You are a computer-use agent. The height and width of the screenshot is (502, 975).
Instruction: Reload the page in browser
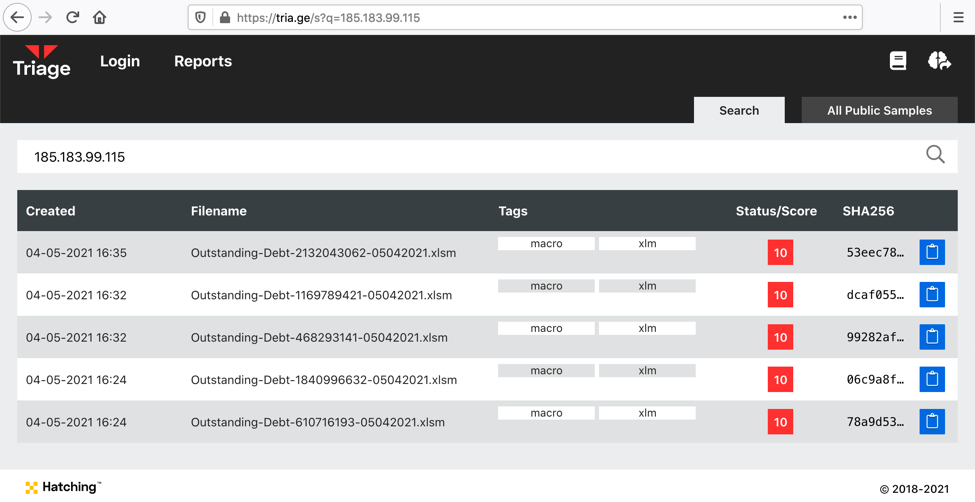point(72,17)
